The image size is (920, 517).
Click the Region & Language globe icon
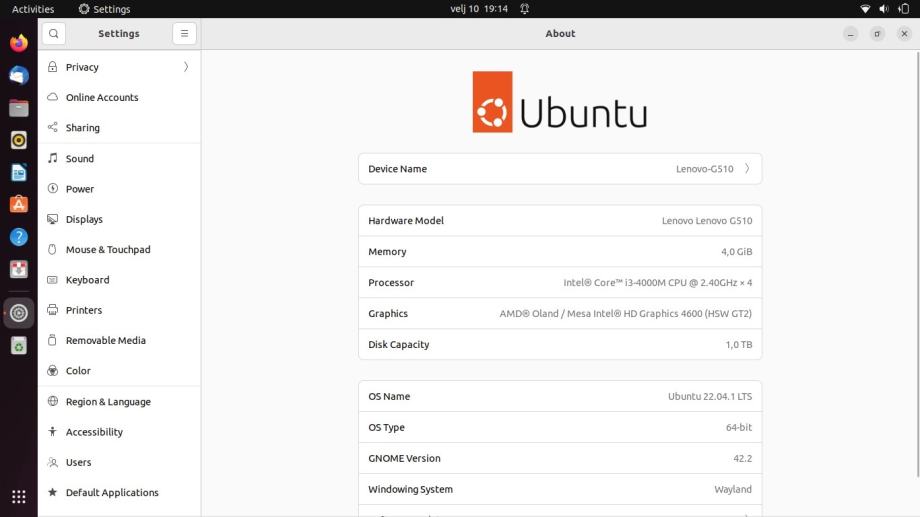pyautogui.click(x=53, y=401)
